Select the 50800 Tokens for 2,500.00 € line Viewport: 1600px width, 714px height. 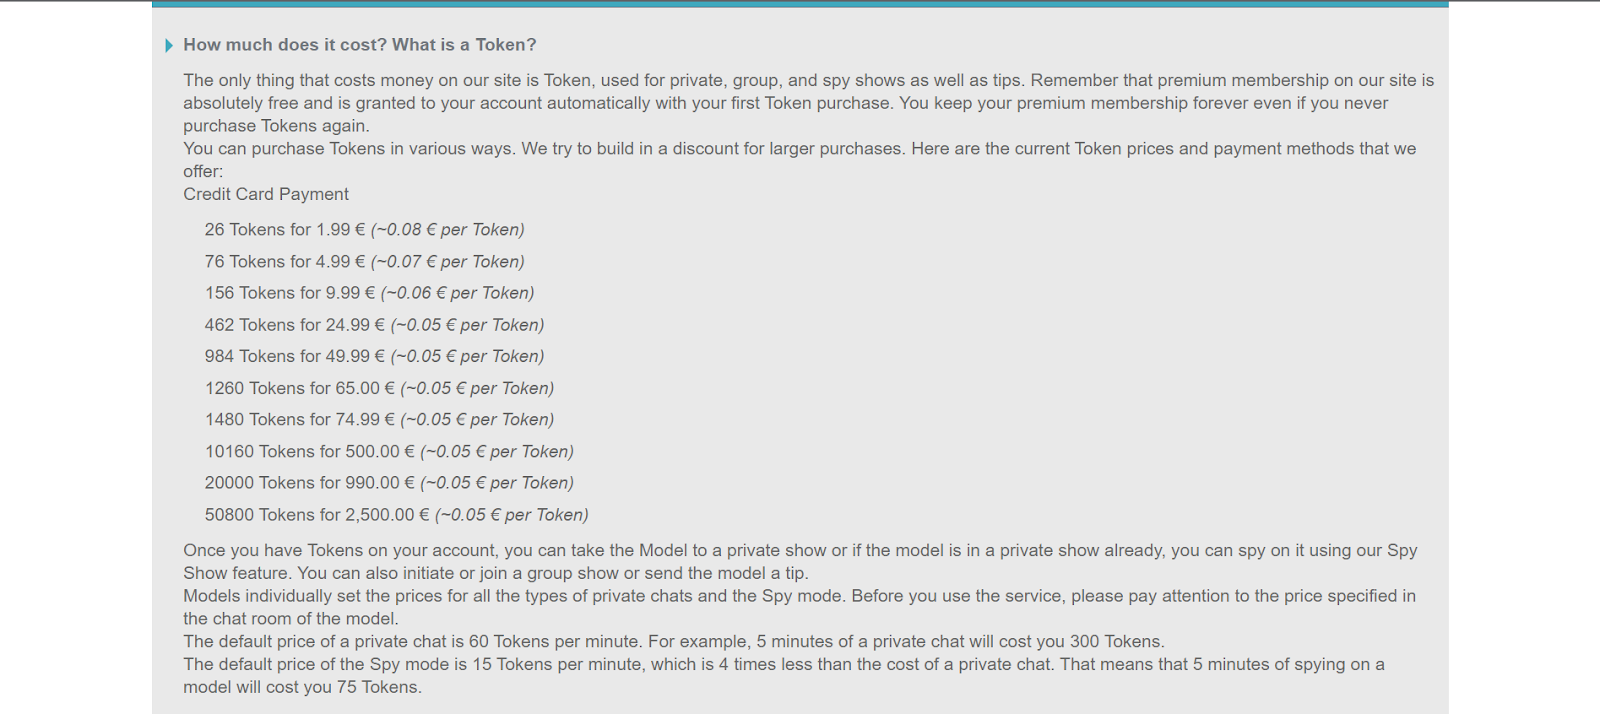coord(396,515)
